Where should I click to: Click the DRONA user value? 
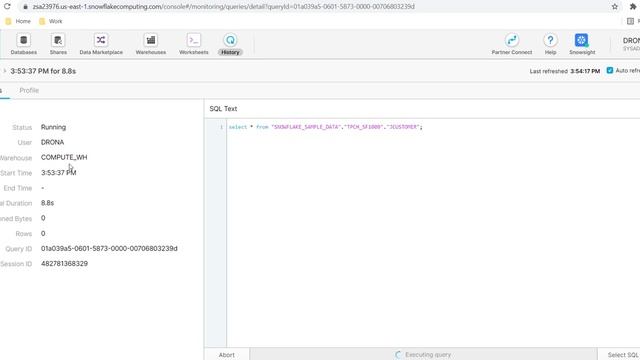click(52, 142)
